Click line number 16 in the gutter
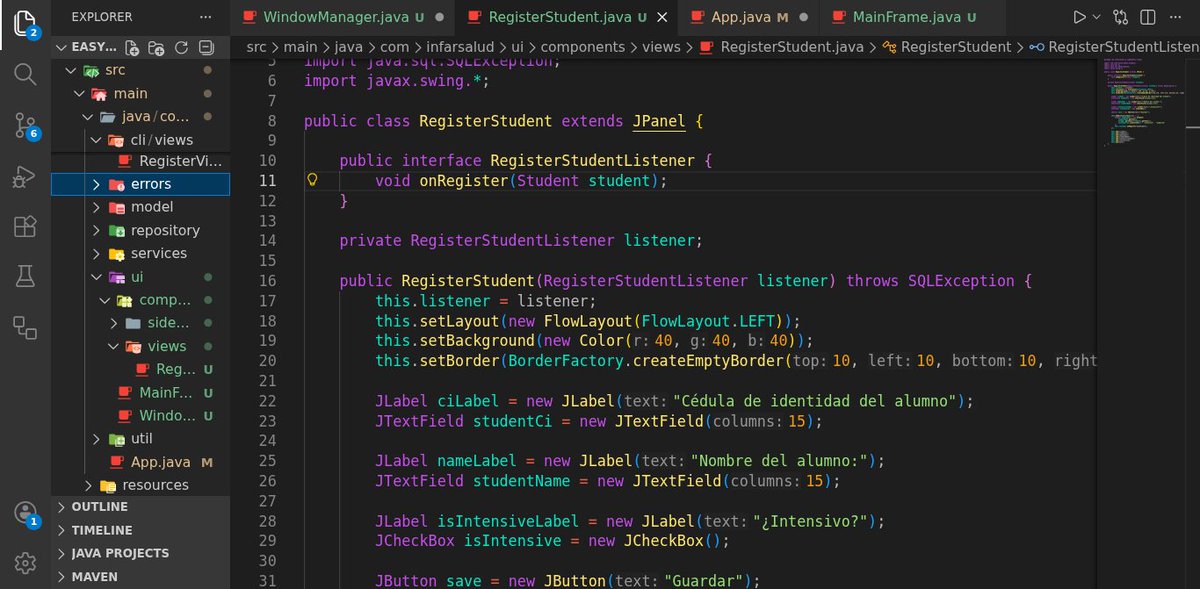This screenshot has height=589, width=1200. tap(267, 281)
